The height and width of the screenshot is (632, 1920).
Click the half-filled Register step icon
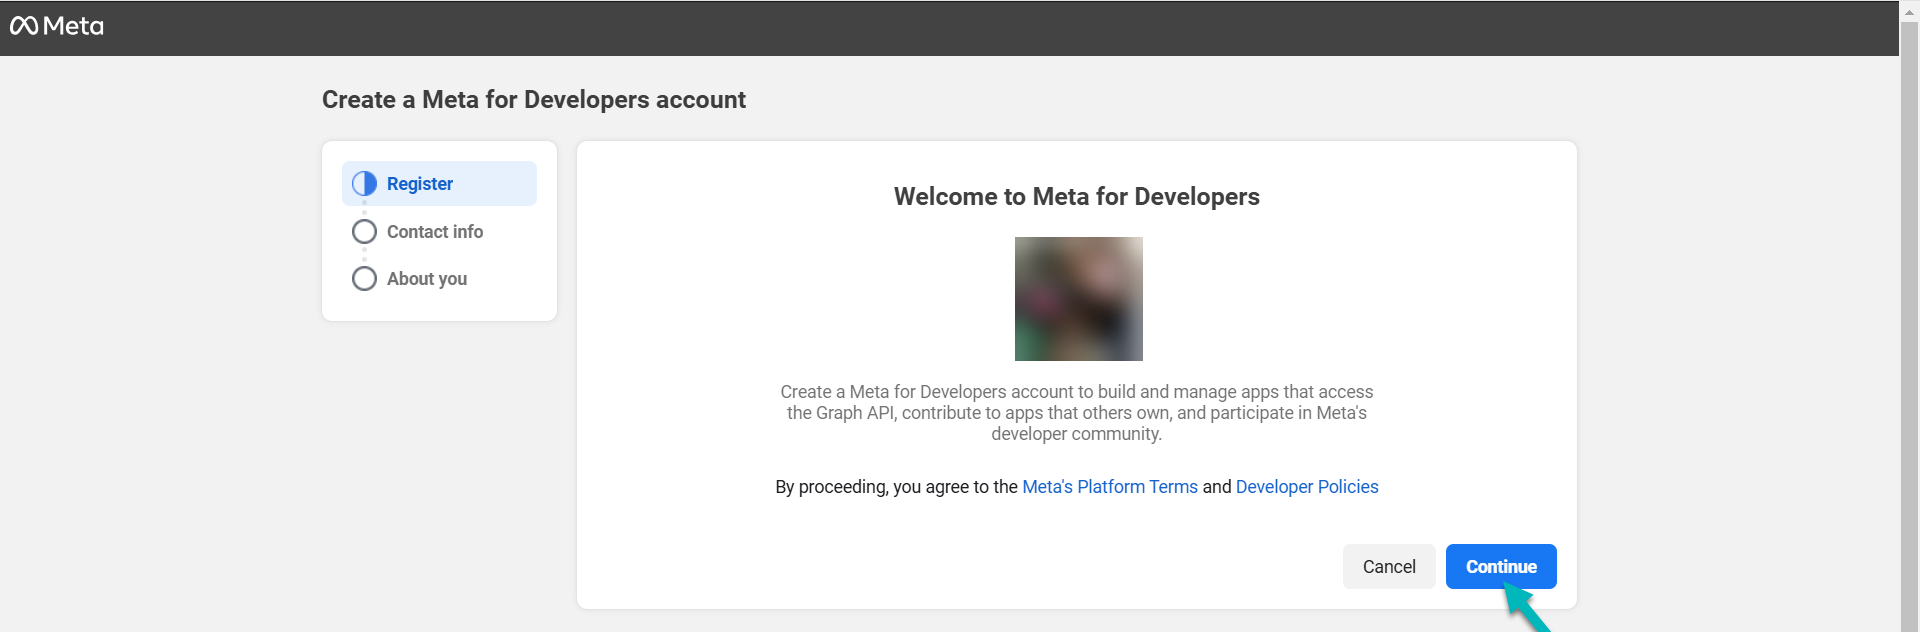(x=364, y=184)
